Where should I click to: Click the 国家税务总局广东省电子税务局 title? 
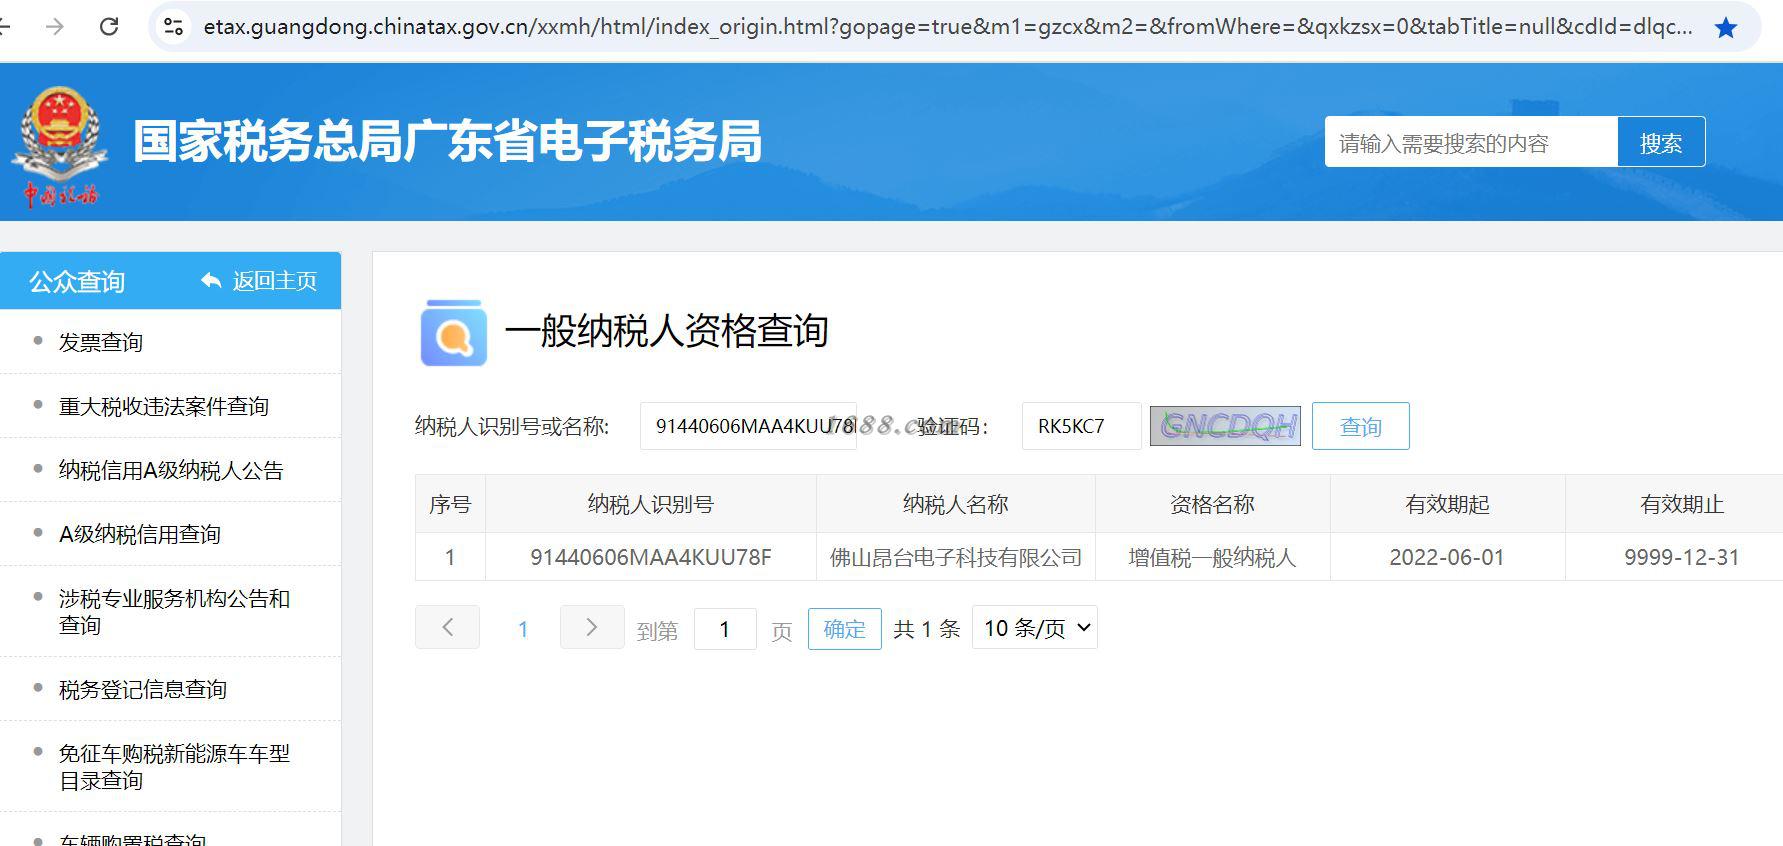point(447,141)
